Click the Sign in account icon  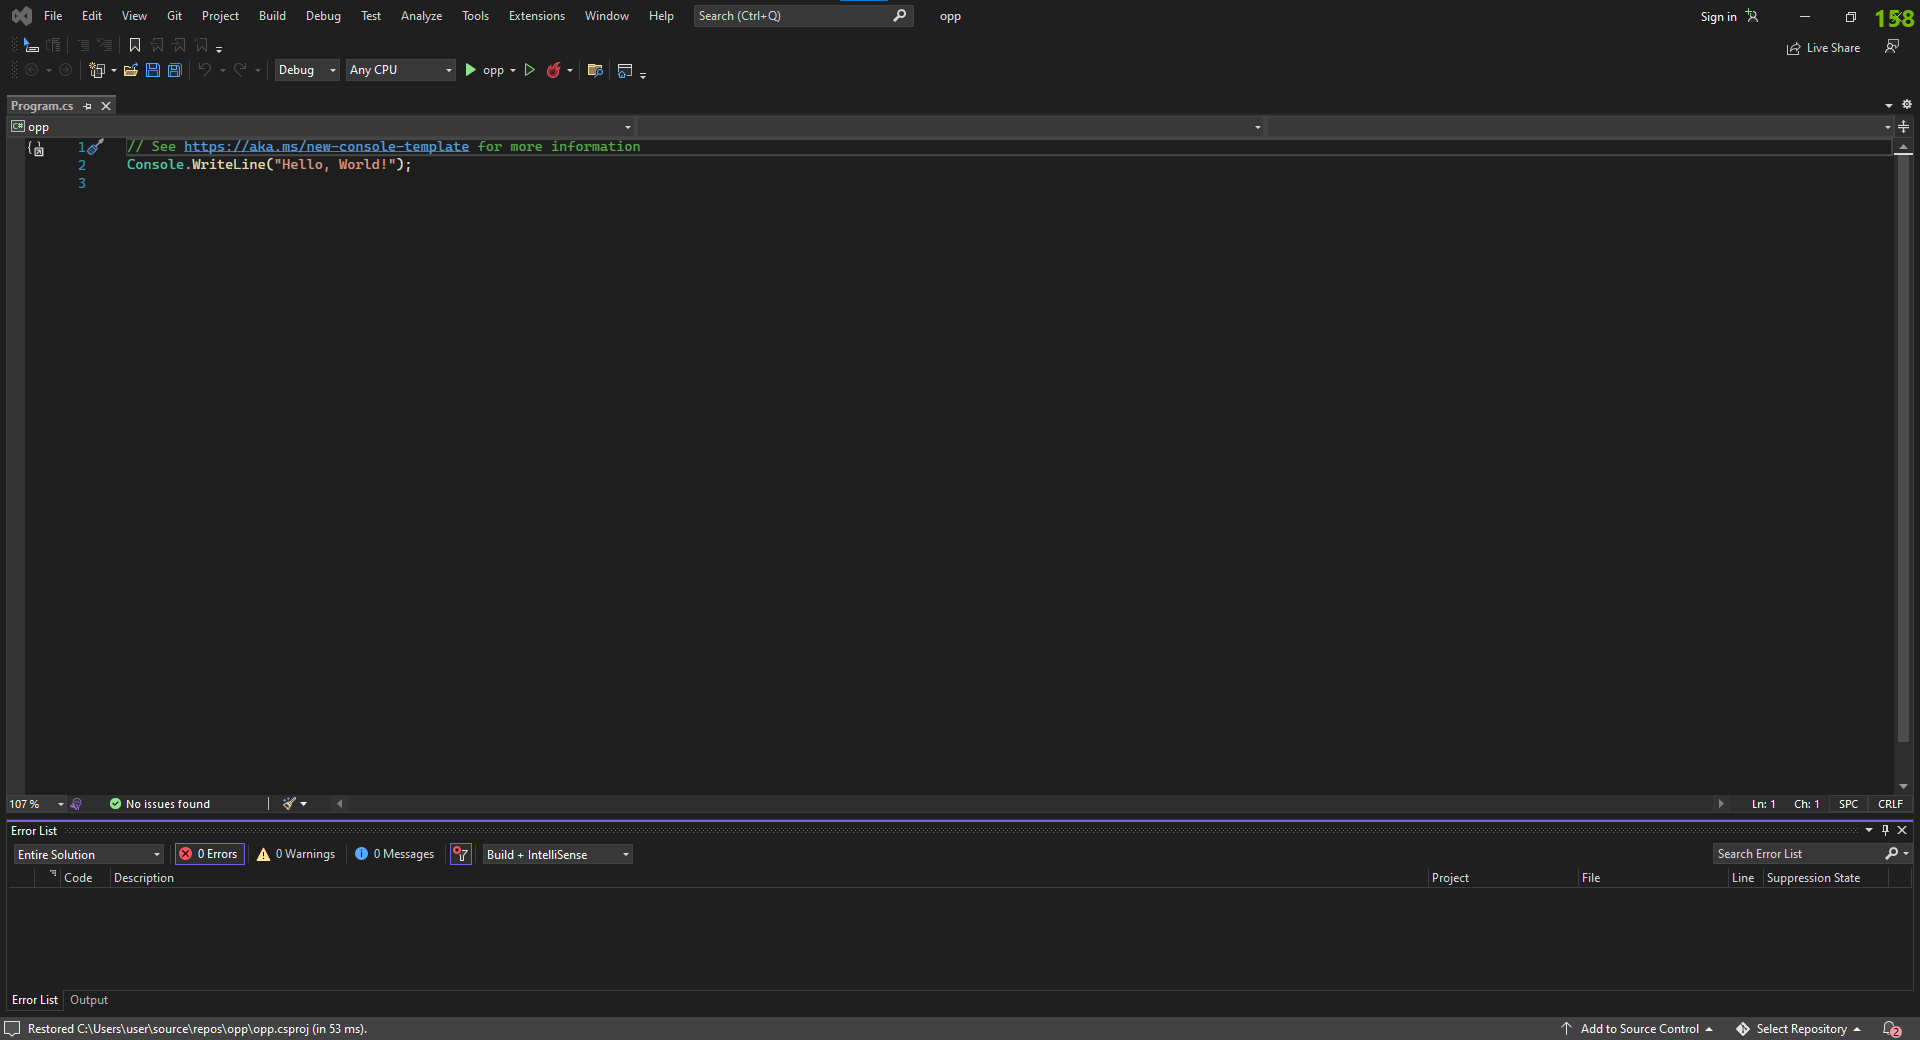(x=1752, y=16)
